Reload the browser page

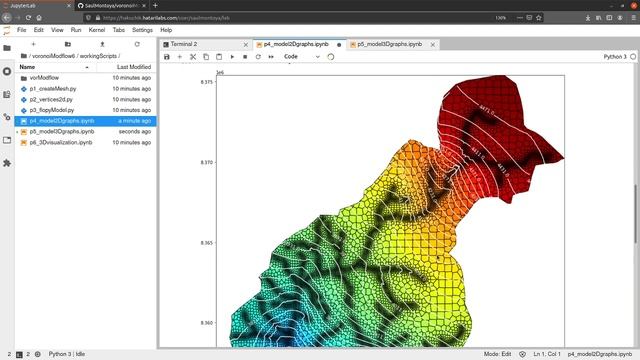(x=28, y=18)
